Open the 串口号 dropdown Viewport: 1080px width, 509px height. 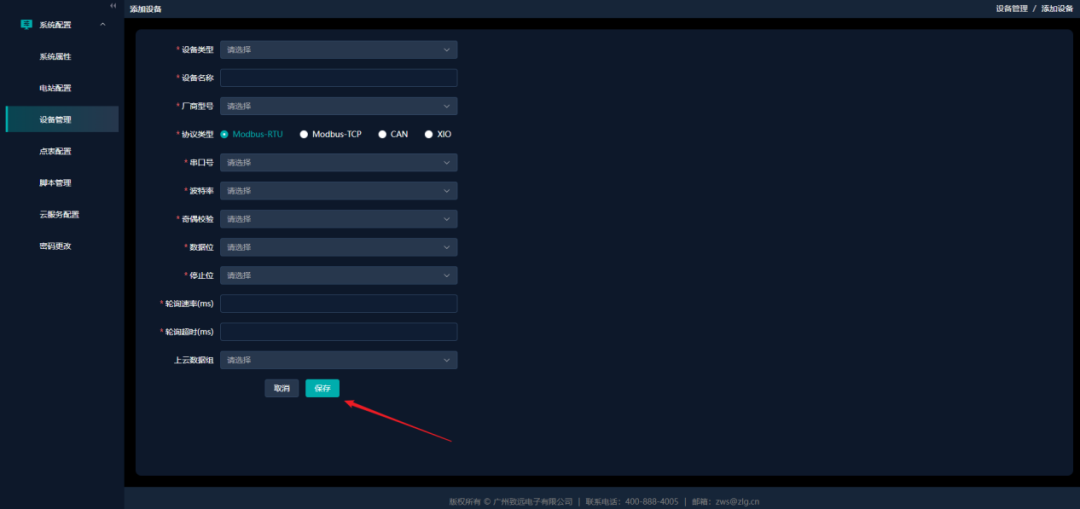coord(338,163)
